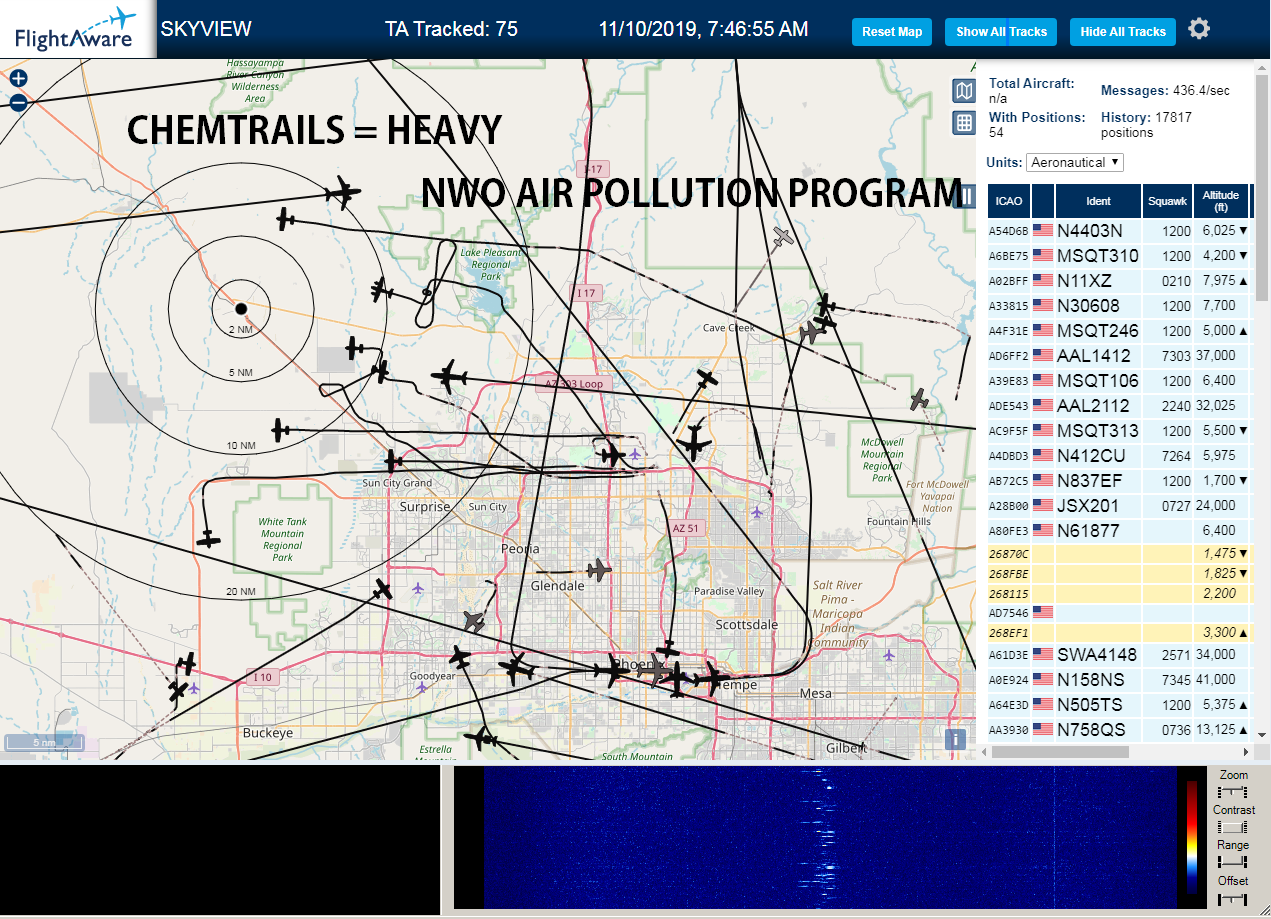Select gray aircraft near McDowell Mountain park
Viewport: 1271px width, 919px height.
(919, 399)
